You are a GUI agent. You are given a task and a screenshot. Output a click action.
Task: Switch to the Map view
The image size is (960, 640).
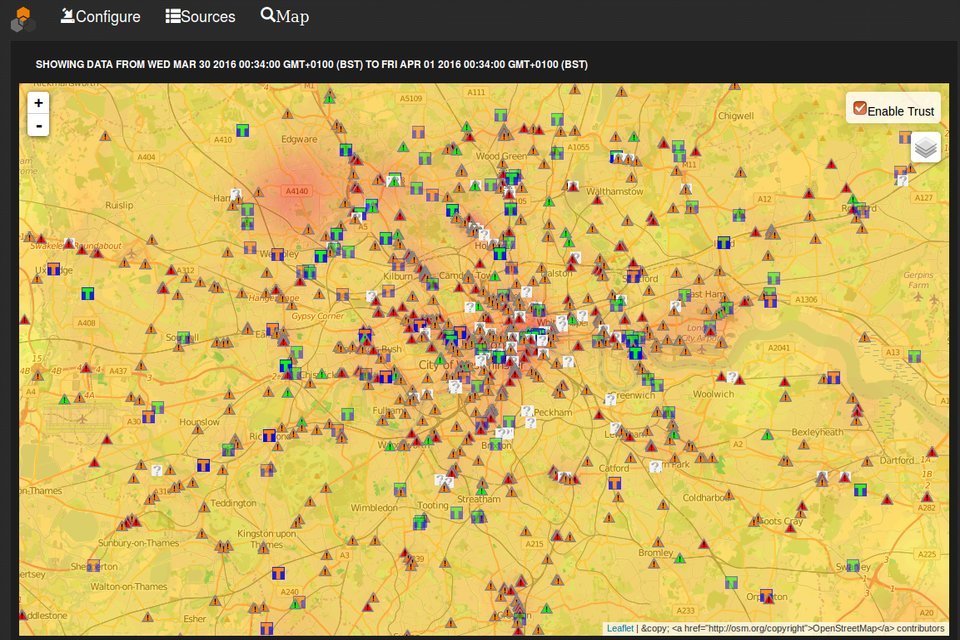tap(285, 16)
